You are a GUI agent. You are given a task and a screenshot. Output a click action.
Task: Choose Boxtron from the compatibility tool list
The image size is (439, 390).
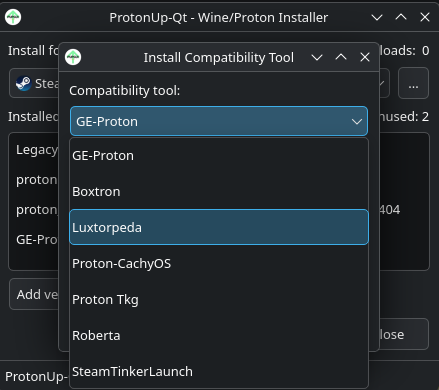coord(219,192)
